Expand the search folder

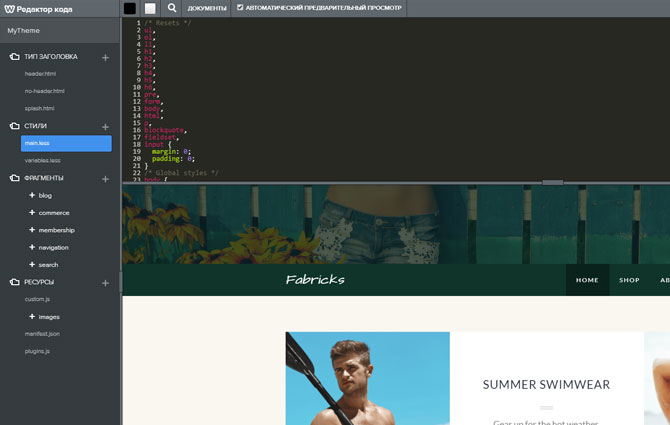click(32, 265)
